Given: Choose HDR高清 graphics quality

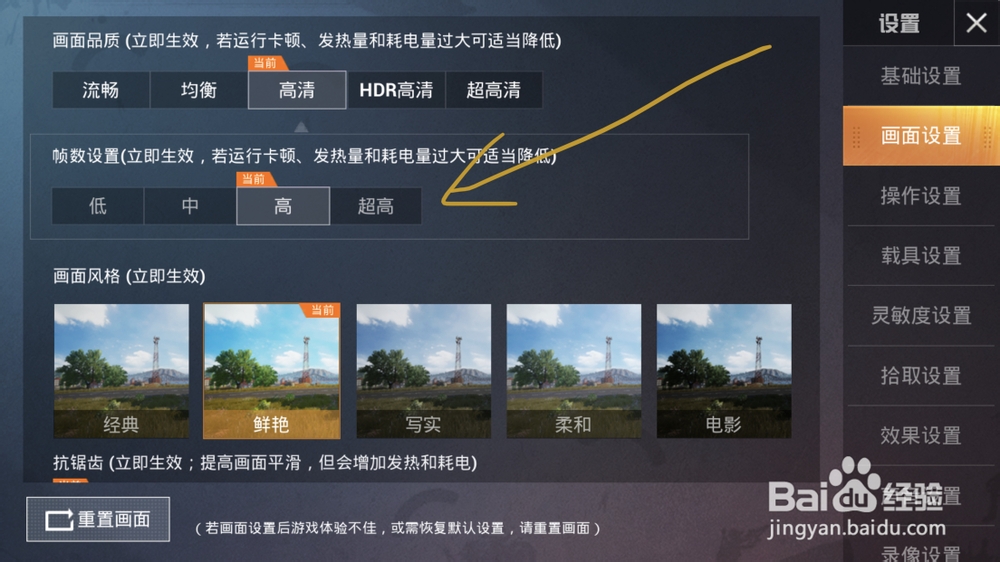Looking at the screenshot, I should coord(396,90).
